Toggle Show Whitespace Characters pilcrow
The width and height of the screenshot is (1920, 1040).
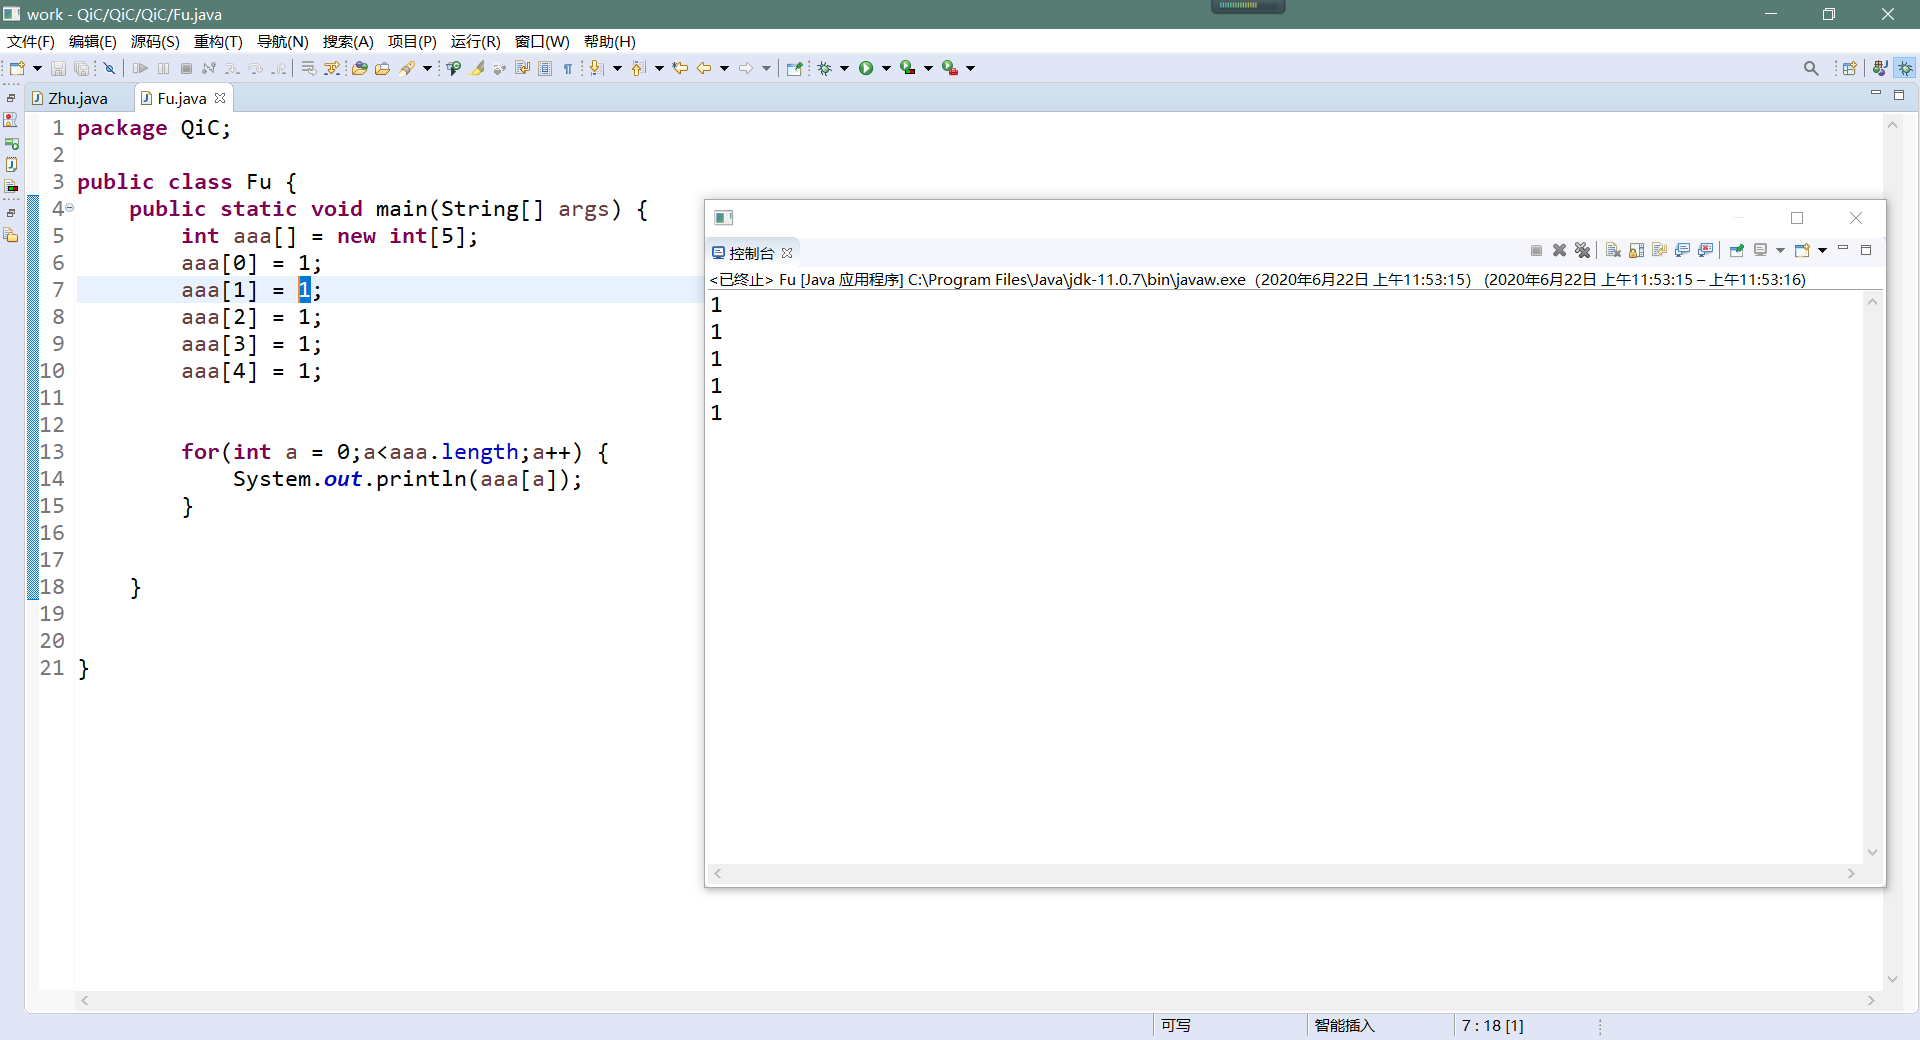click(x=567, y=68)
